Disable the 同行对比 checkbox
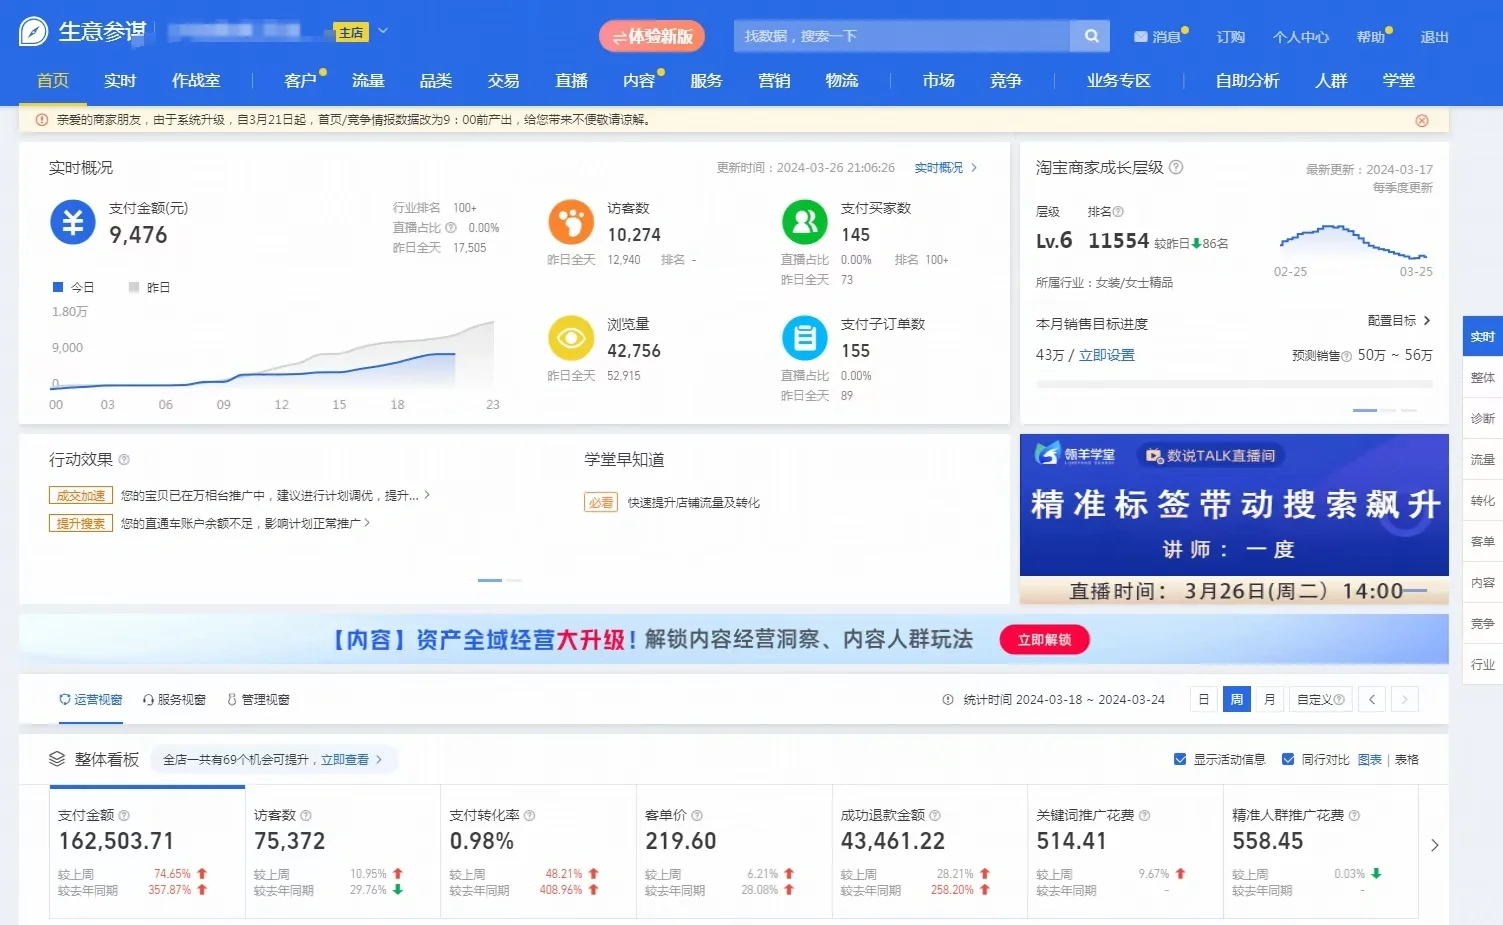 point(1290,758)
